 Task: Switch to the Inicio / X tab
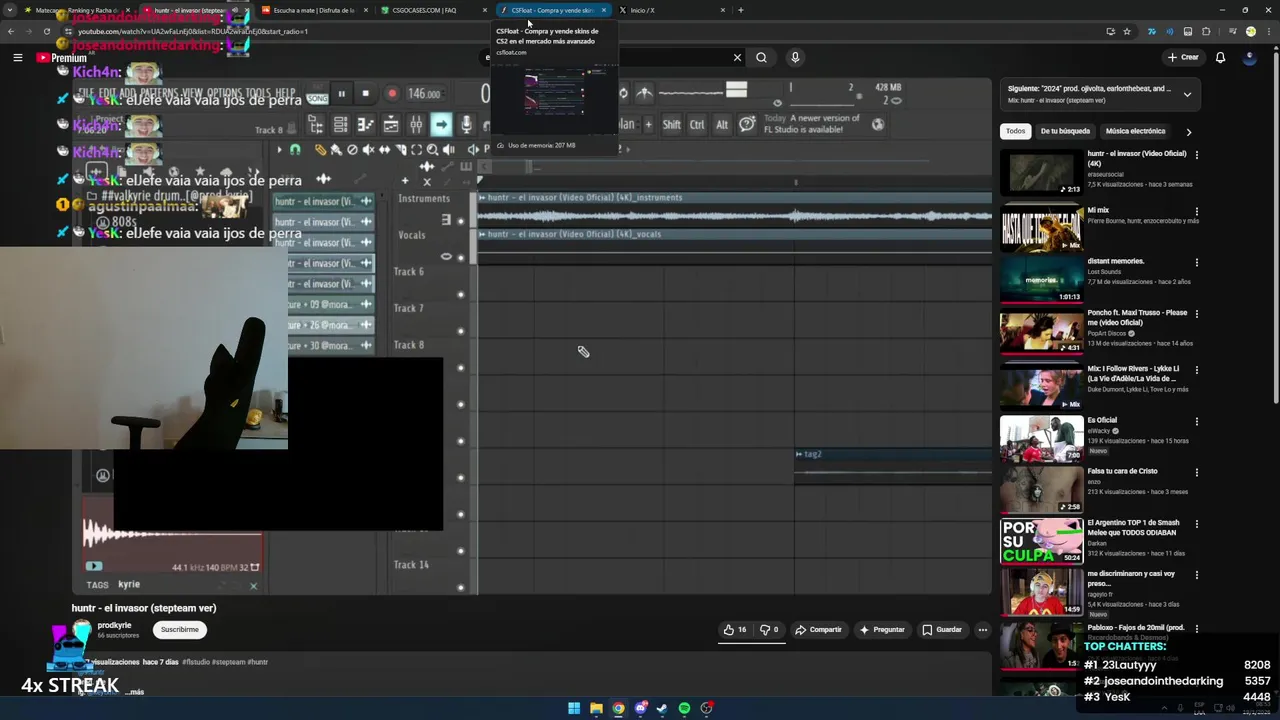670,10
